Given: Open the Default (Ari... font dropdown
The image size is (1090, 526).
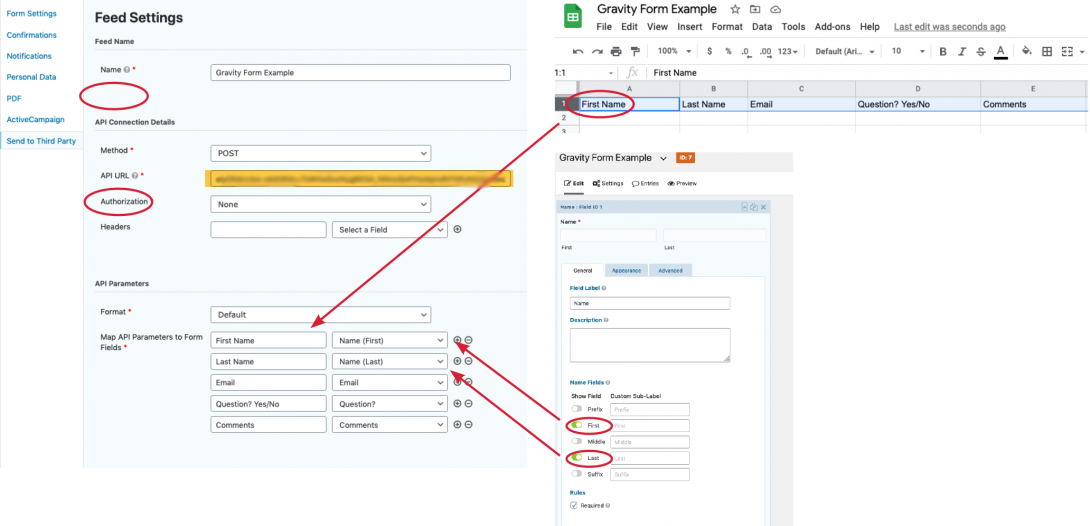Looking at the screenshot, I should click(845, 51).
